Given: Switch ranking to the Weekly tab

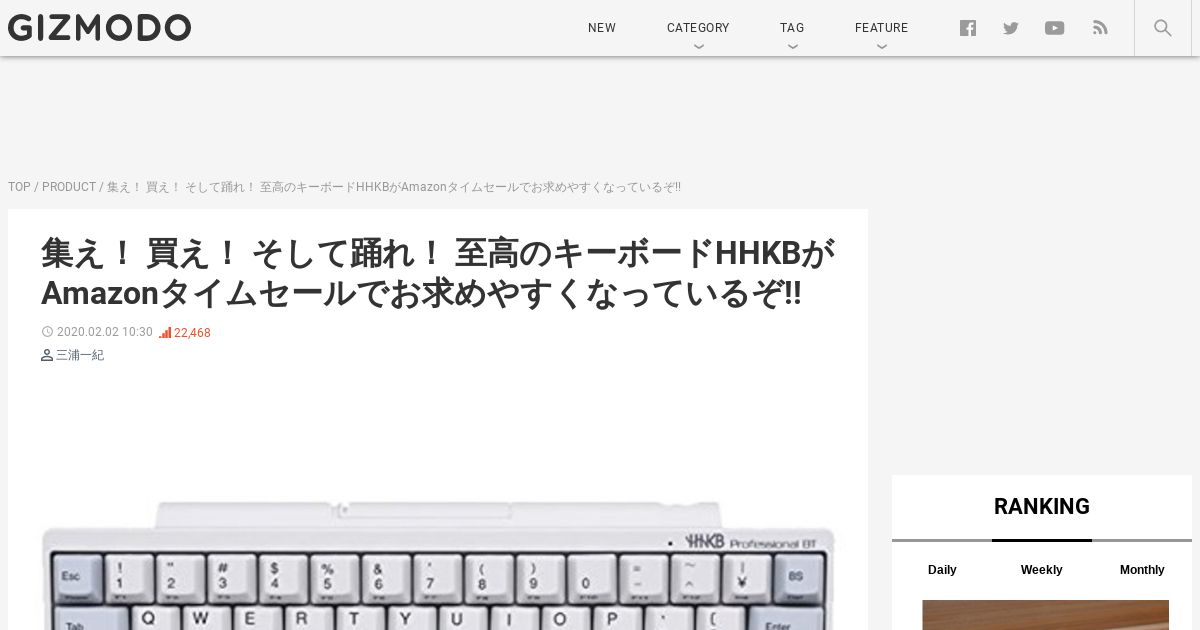Looking at the screenshot, I should point(1041,570).
